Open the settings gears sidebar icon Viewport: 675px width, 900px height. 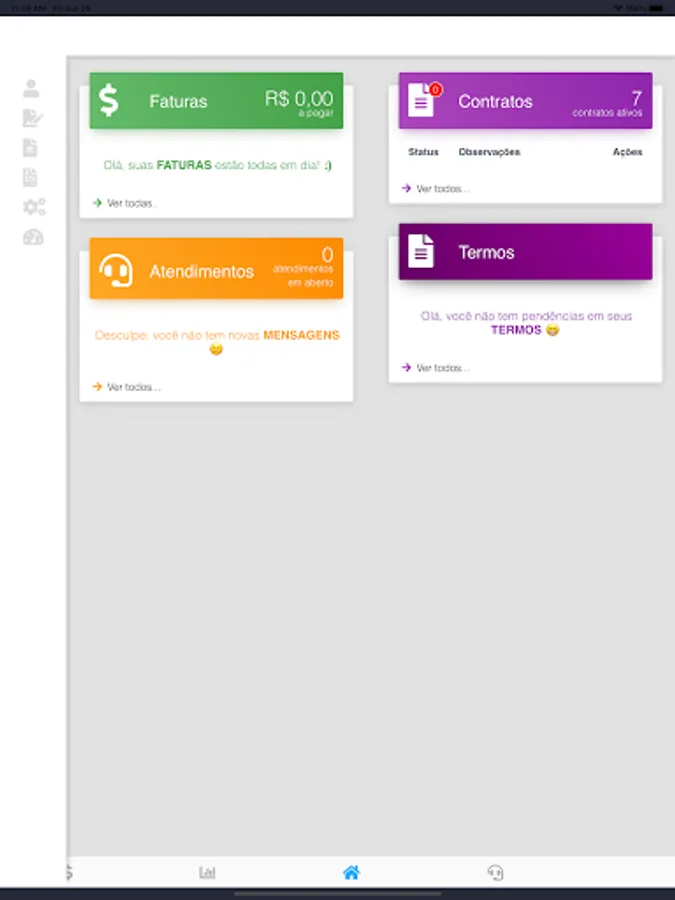pos(34,207)
